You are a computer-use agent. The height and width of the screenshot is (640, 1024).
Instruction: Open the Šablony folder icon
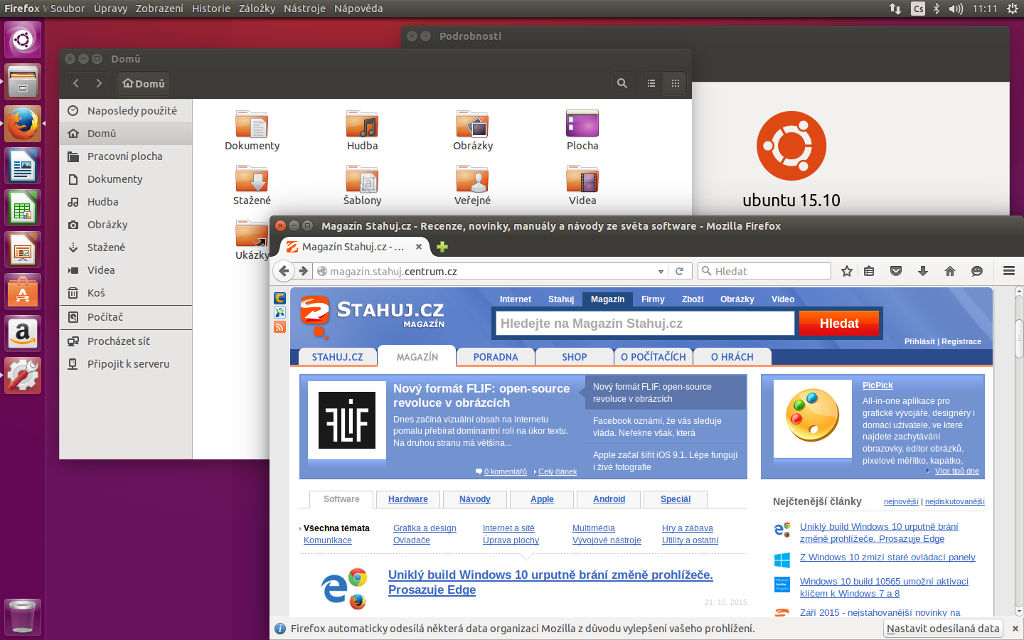click(362, 184)
